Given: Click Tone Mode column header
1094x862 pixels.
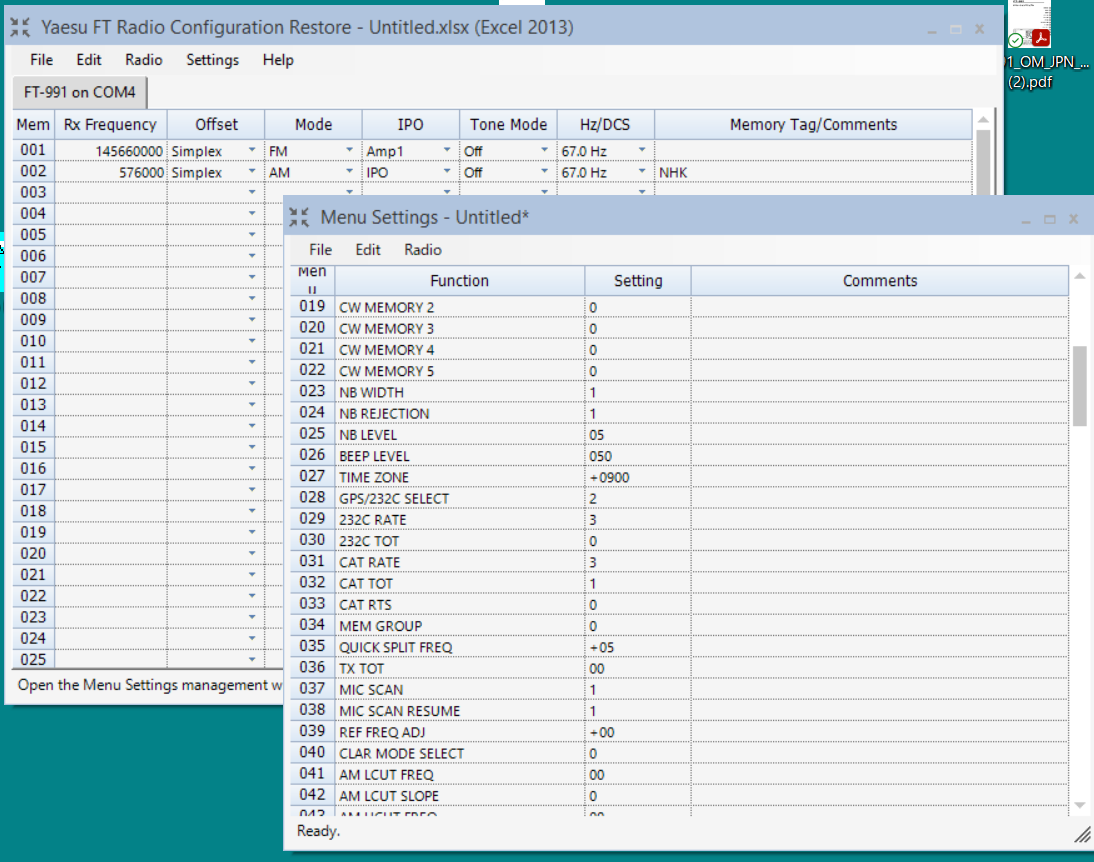Looking at the screenshot, I should pyautogui.click(x=508, y=124).
